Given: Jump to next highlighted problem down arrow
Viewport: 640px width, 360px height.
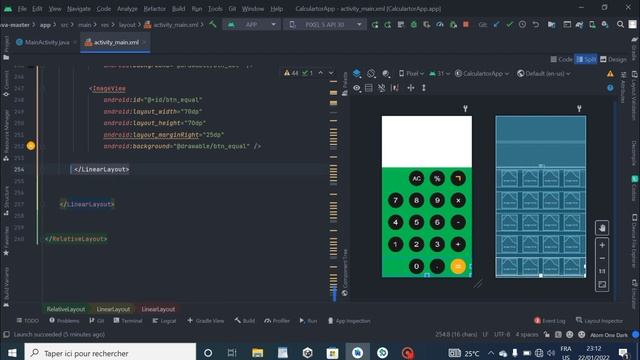Looking at the screenshot, I should click(331, 73).
